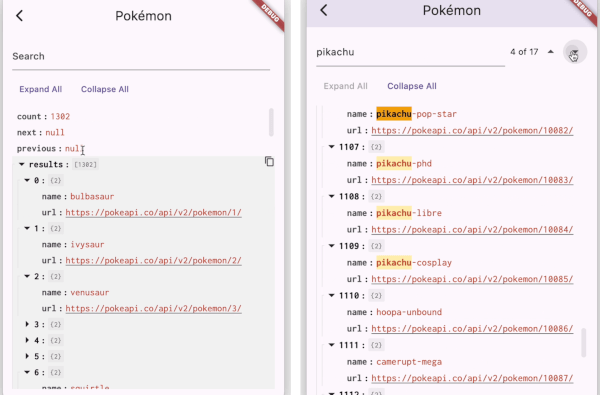Expand item 3 in results

click(27, 324)
